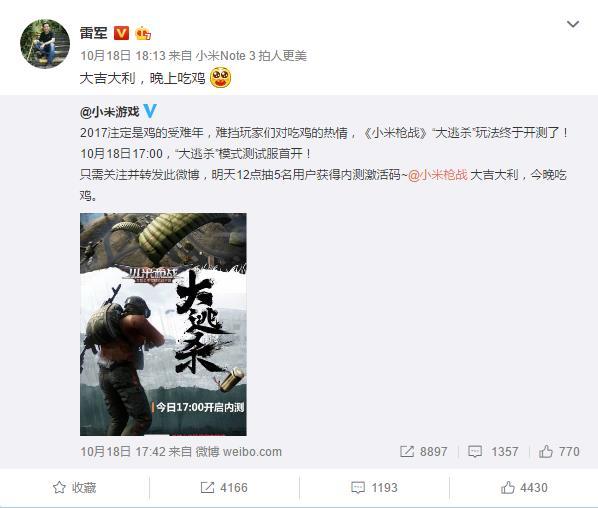Open the 10月18日 17:42 original post timestamp
Screen dimensions: 598x508
pos(123,452)
